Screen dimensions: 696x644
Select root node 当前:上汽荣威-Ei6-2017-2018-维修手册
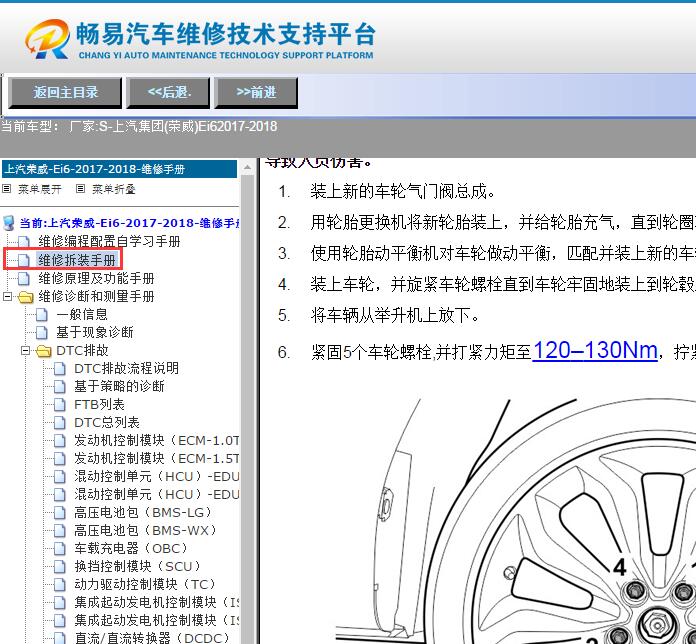129,223
